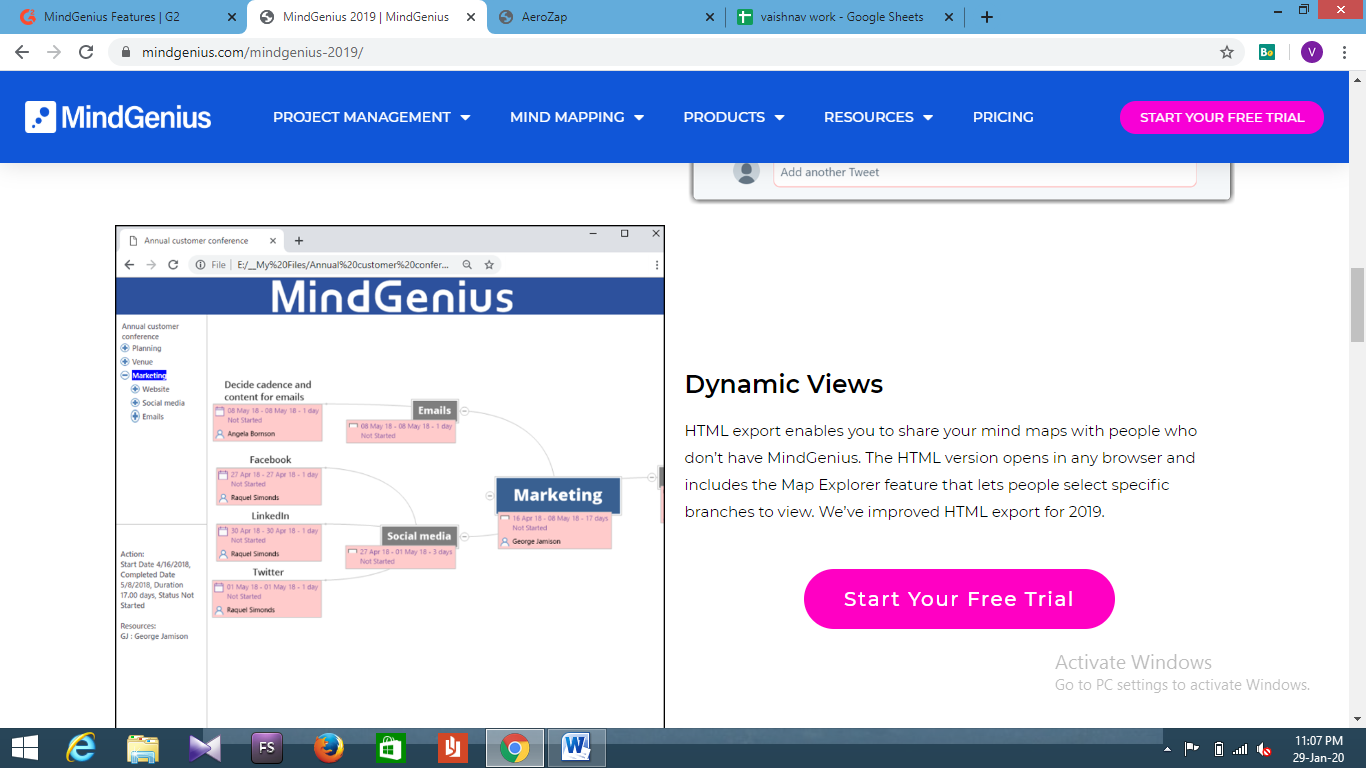This screenshot has width=1366, height=768.
Task: Close the vaishnav work Google Sheets tab
Action: [x=949, y=17]
